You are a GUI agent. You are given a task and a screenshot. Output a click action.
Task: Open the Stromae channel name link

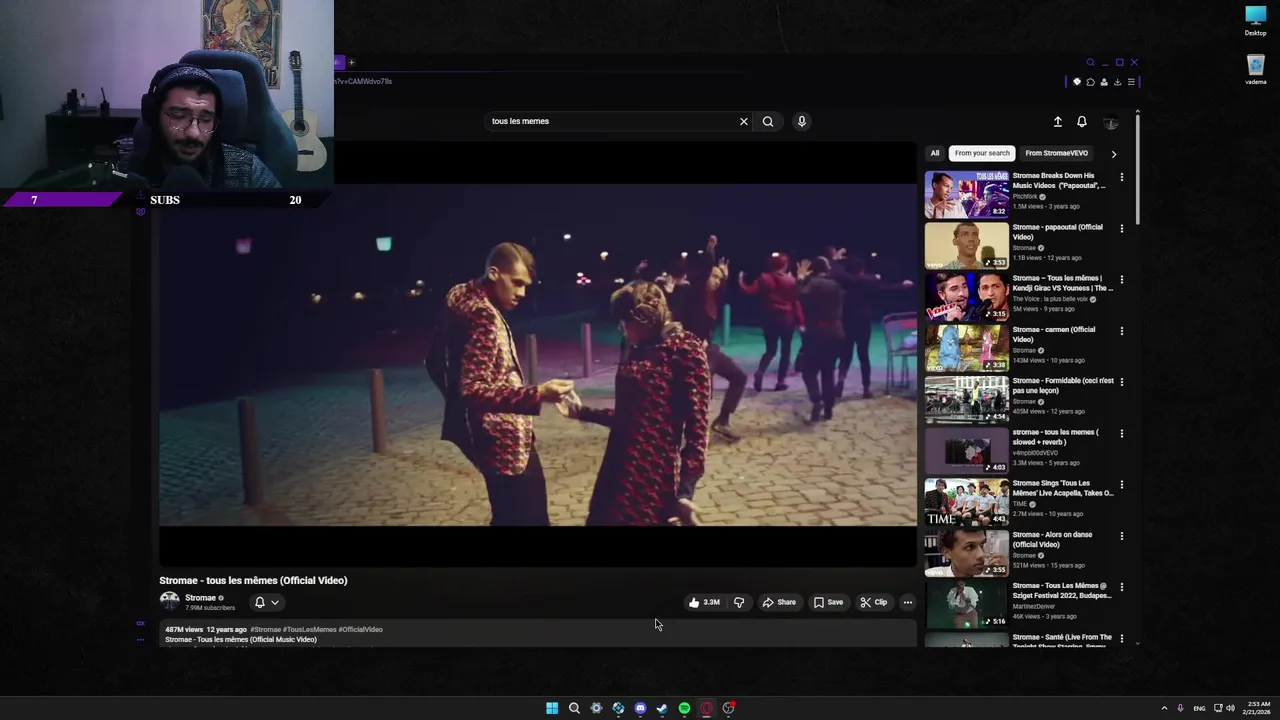[x=200, y=598]
